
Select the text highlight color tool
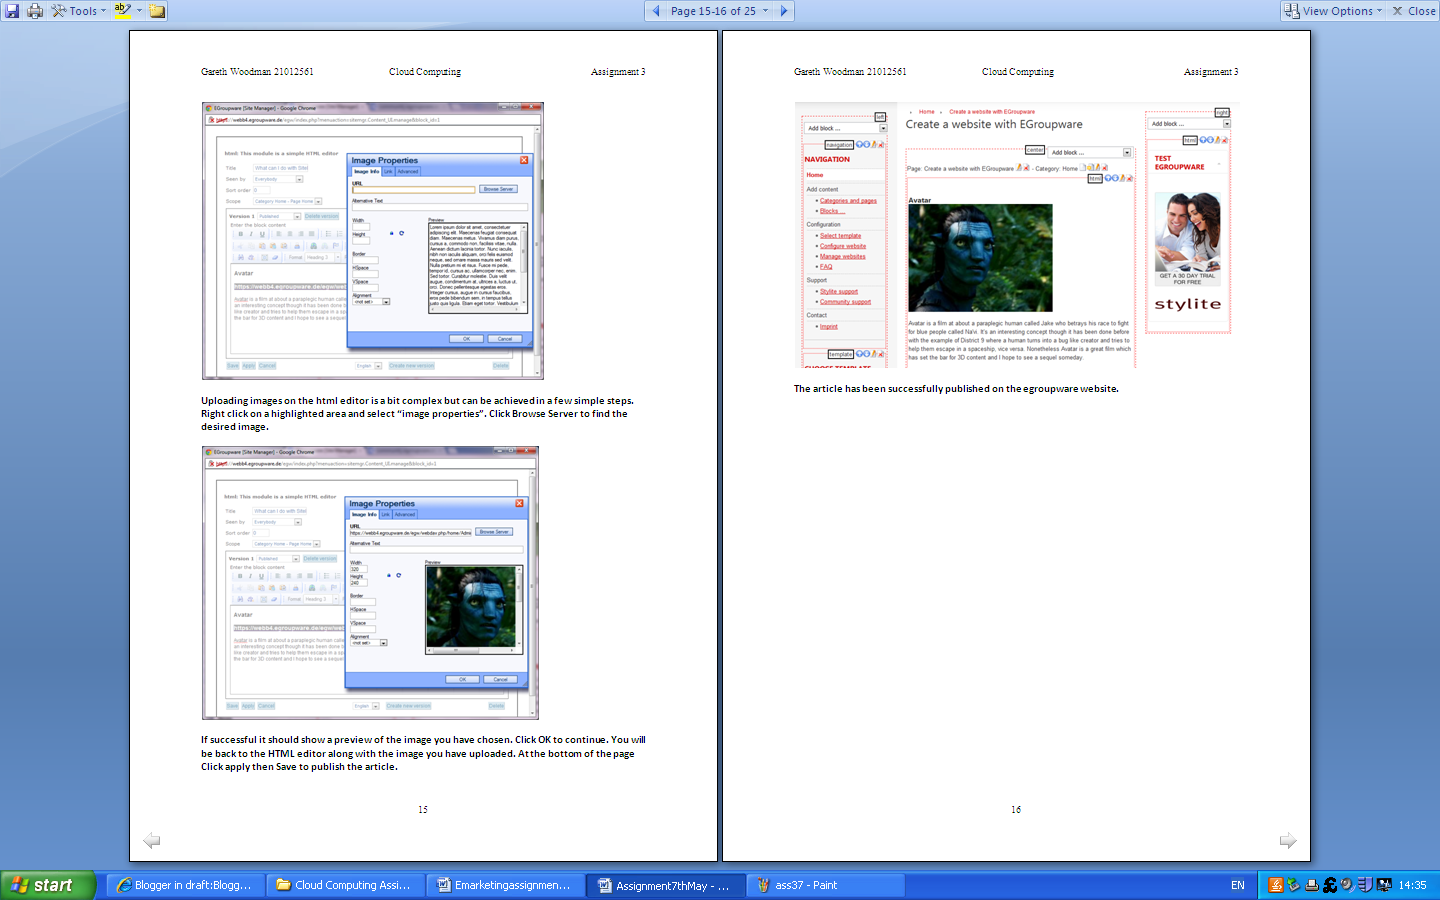point(122,11)
